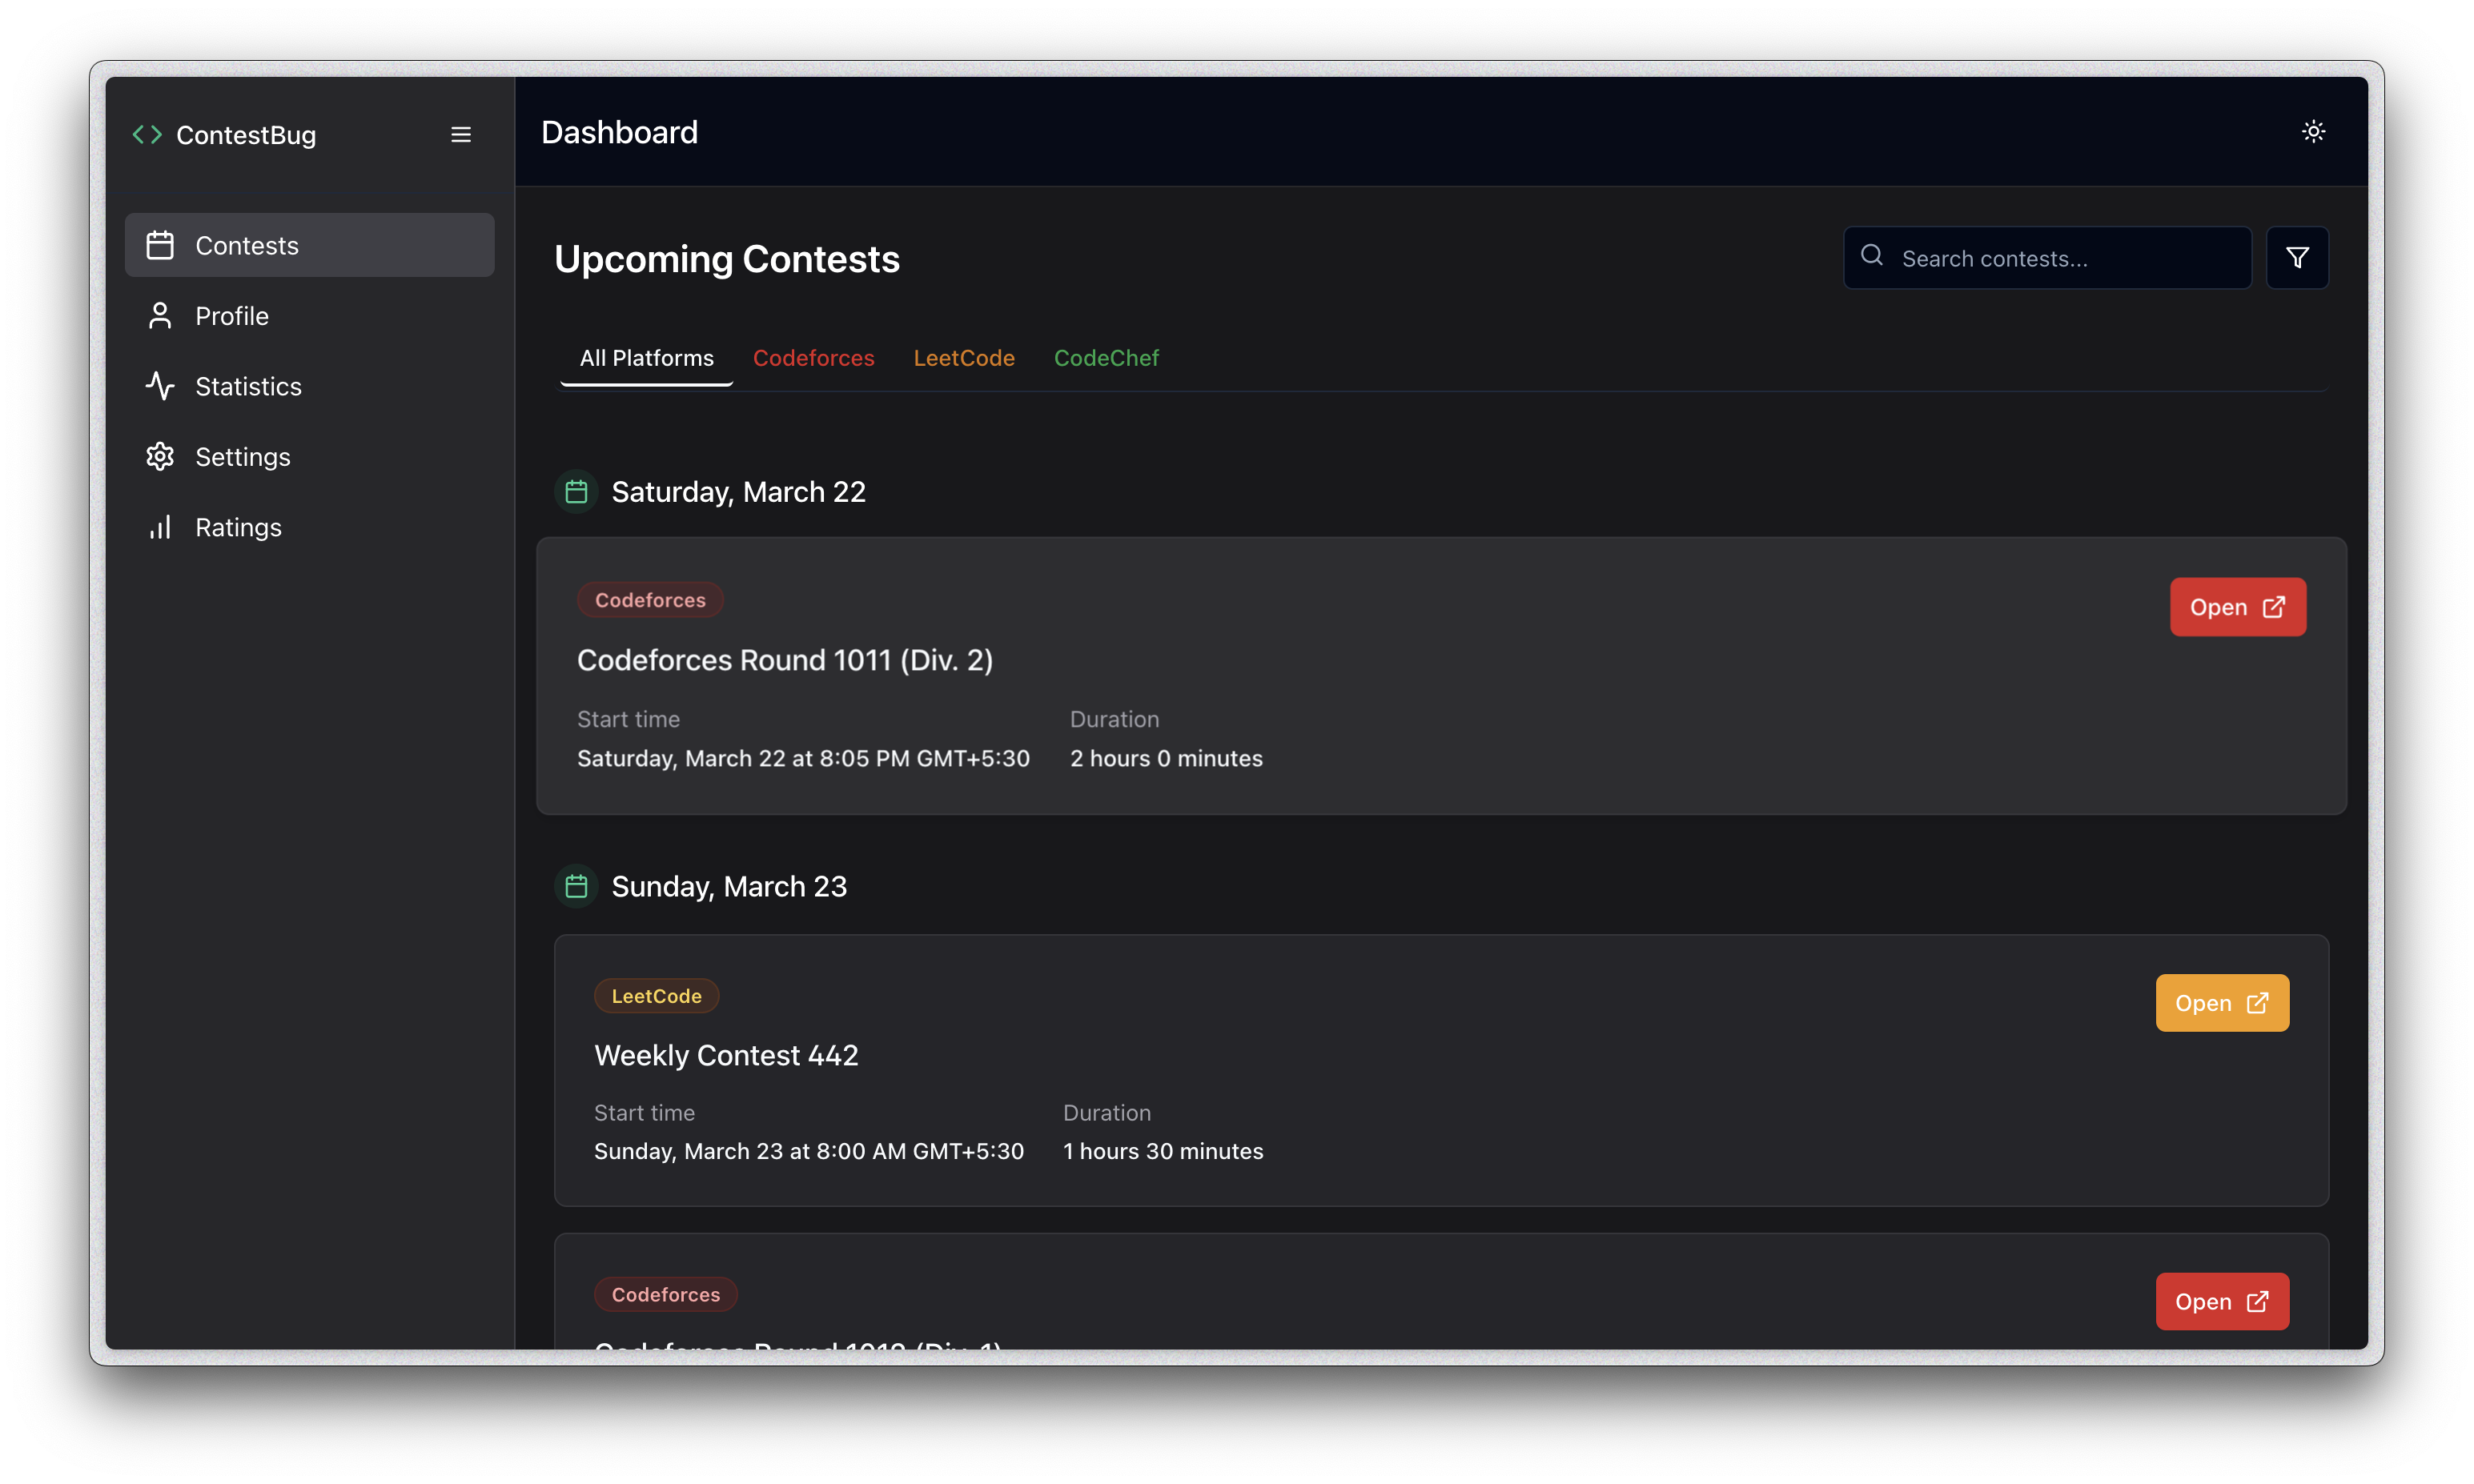Click the Sunday, March 23 date heading
This screenshot has width=2474, height=1484.
tap(729, 886)
